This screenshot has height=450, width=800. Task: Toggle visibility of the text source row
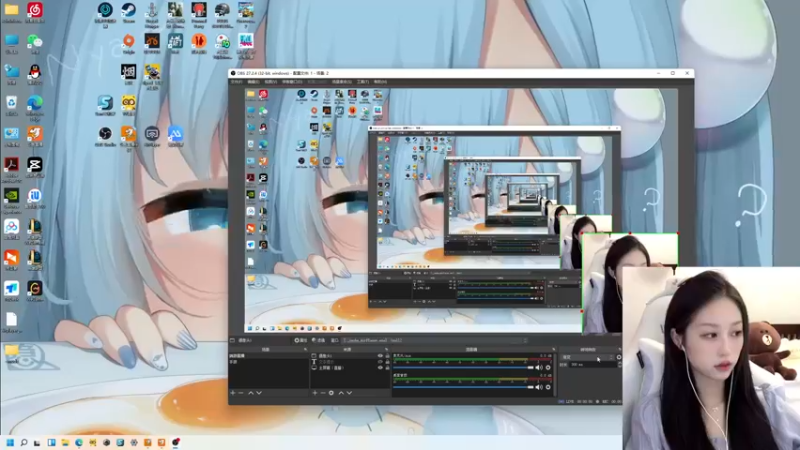380,362
